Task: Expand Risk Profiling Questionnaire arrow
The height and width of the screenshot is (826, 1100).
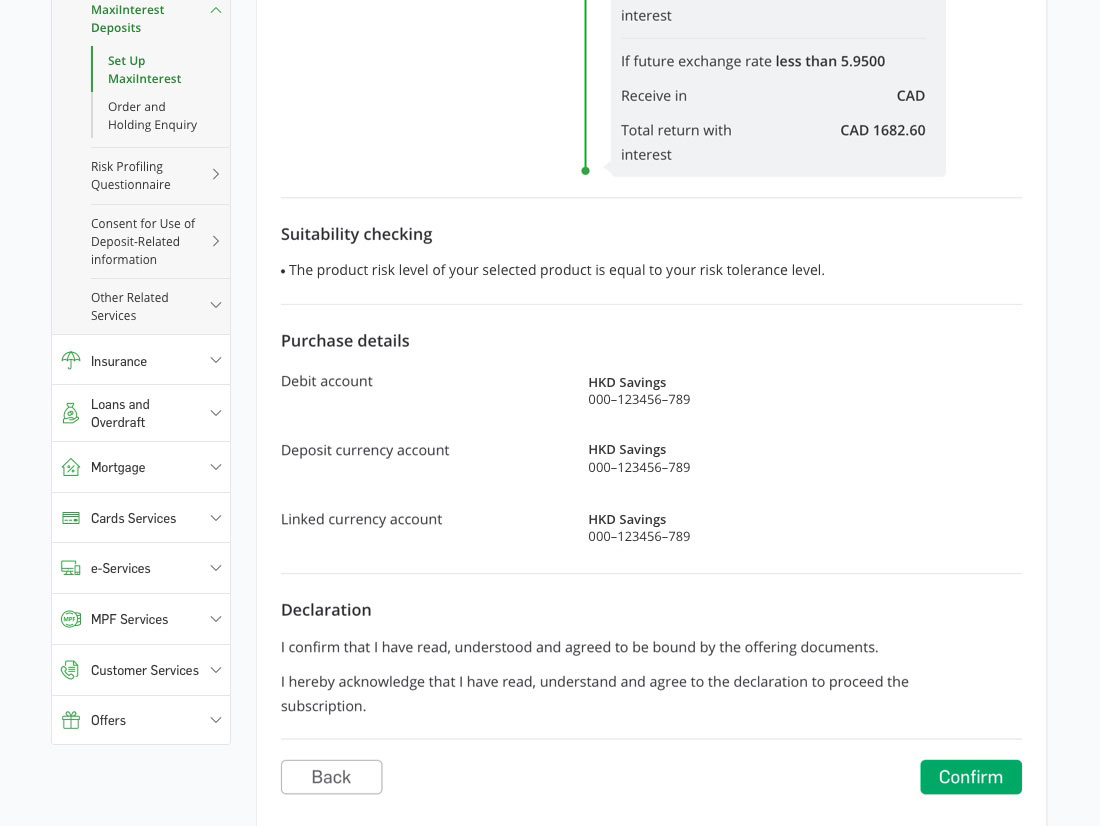Action: point(216,175)
